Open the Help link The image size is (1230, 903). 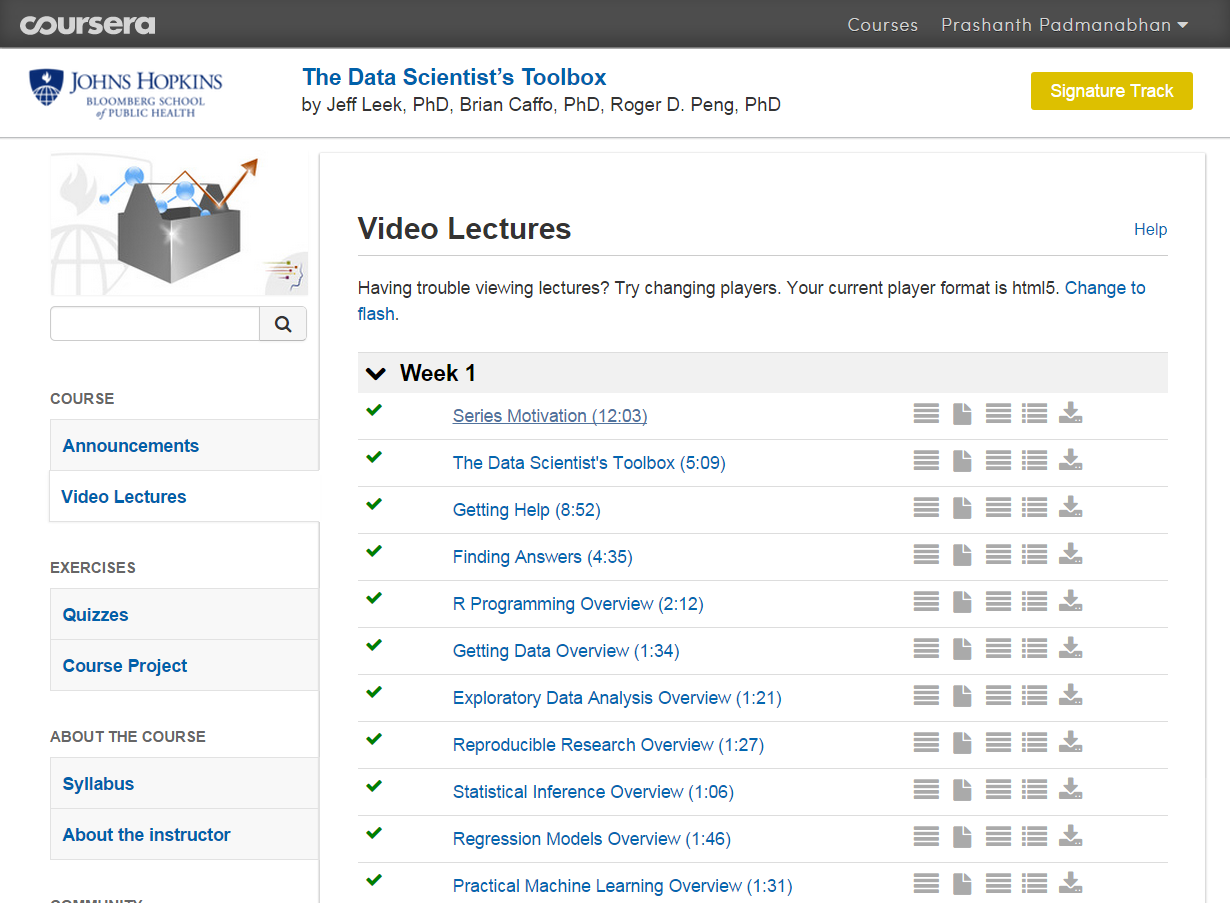1150,229
